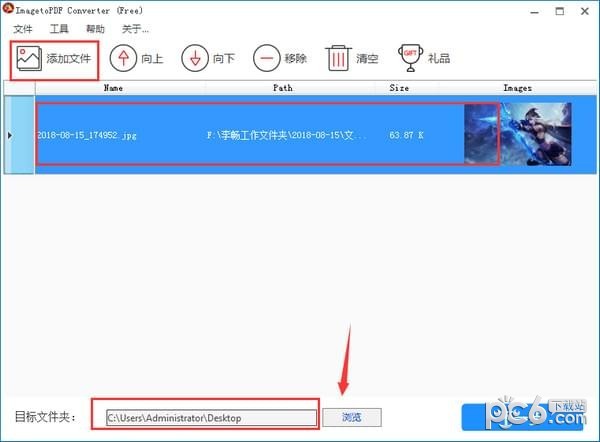Viewport: 600px width, 442px height.
Task: Select the file 2018-08-15_174952.jpg
Action: (87, 135)
